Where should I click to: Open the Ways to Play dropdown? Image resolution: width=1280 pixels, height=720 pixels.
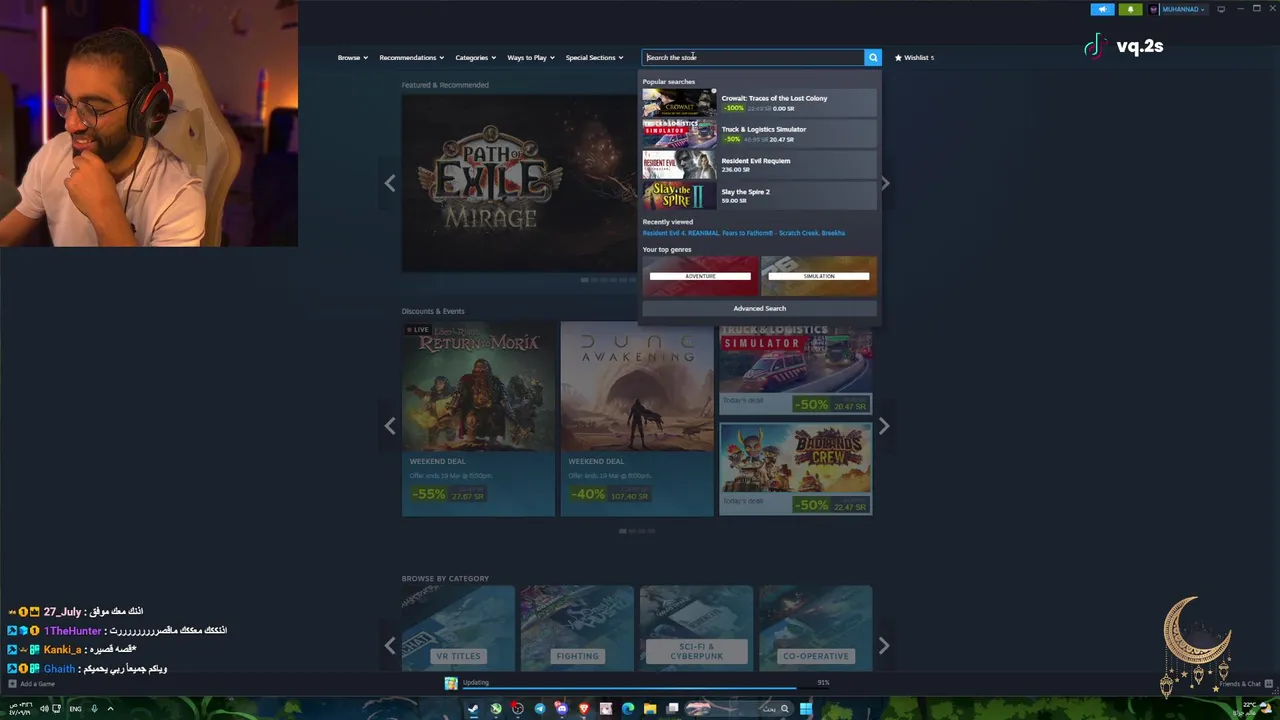click(x=530, y=58)
